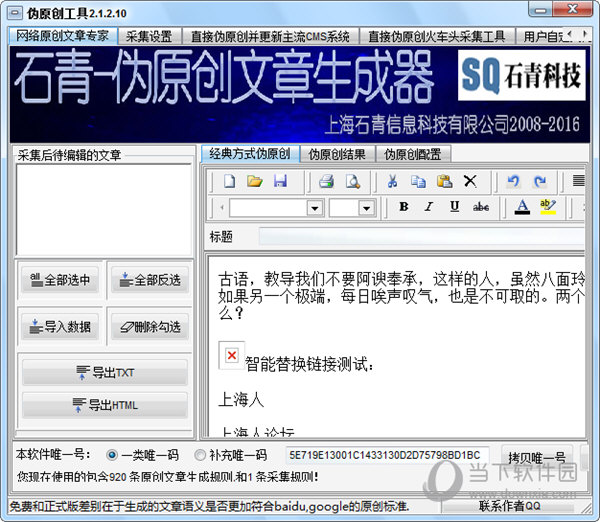
Task: Export articles with 导出TXT button
Action: coord(105,372)
